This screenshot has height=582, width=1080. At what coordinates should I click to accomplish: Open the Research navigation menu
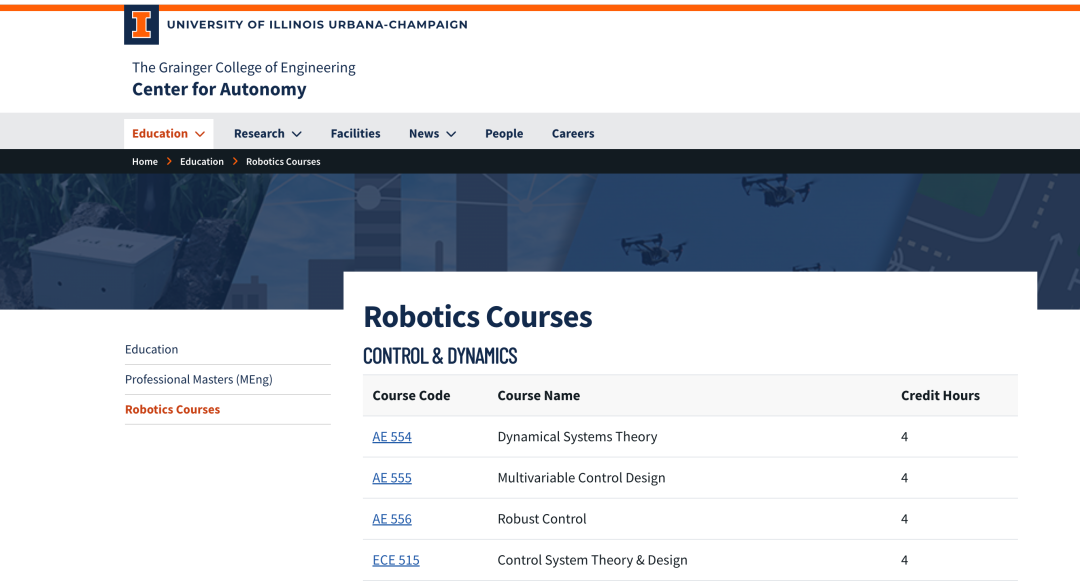(267, 134)
